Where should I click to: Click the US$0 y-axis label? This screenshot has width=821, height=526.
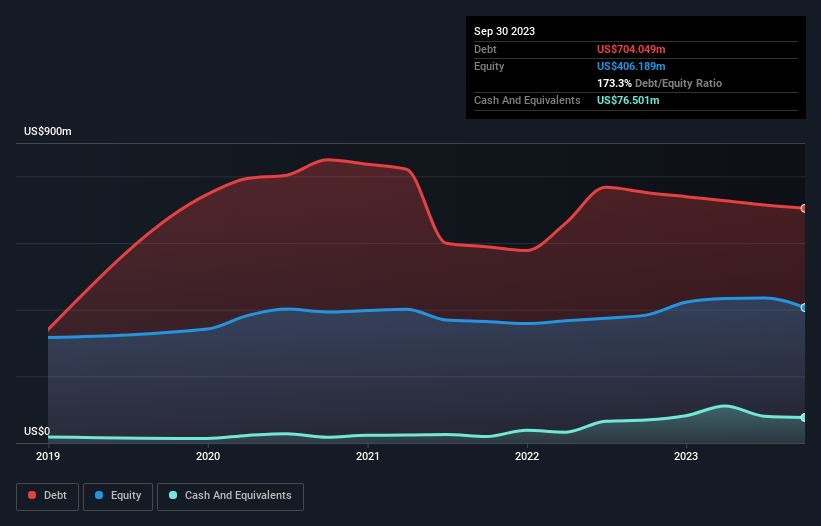pos(37,431)
